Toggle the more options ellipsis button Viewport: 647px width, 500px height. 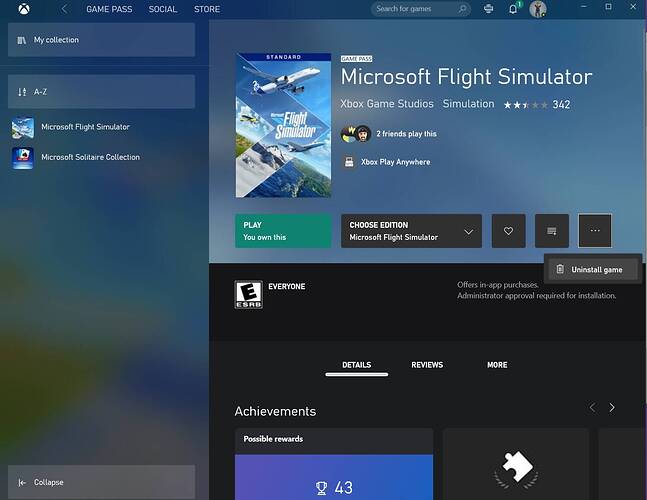pyautogui.click(x=595, y=231)
